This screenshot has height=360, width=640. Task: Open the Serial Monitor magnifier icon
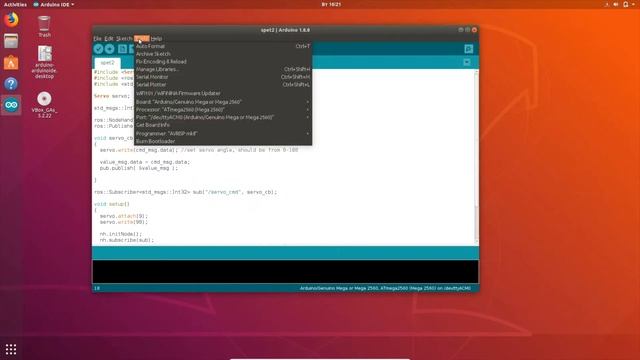pos(469,49)
